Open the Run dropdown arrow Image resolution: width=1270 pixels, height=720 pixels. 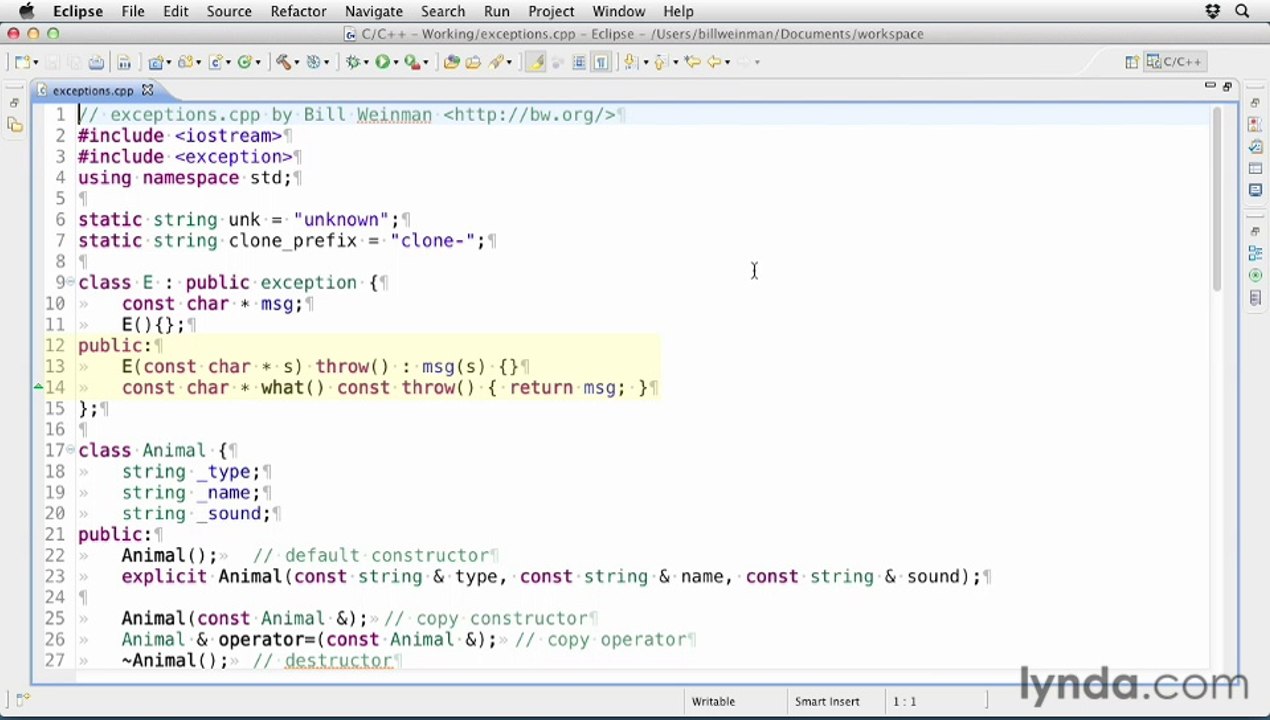point(396,63)
